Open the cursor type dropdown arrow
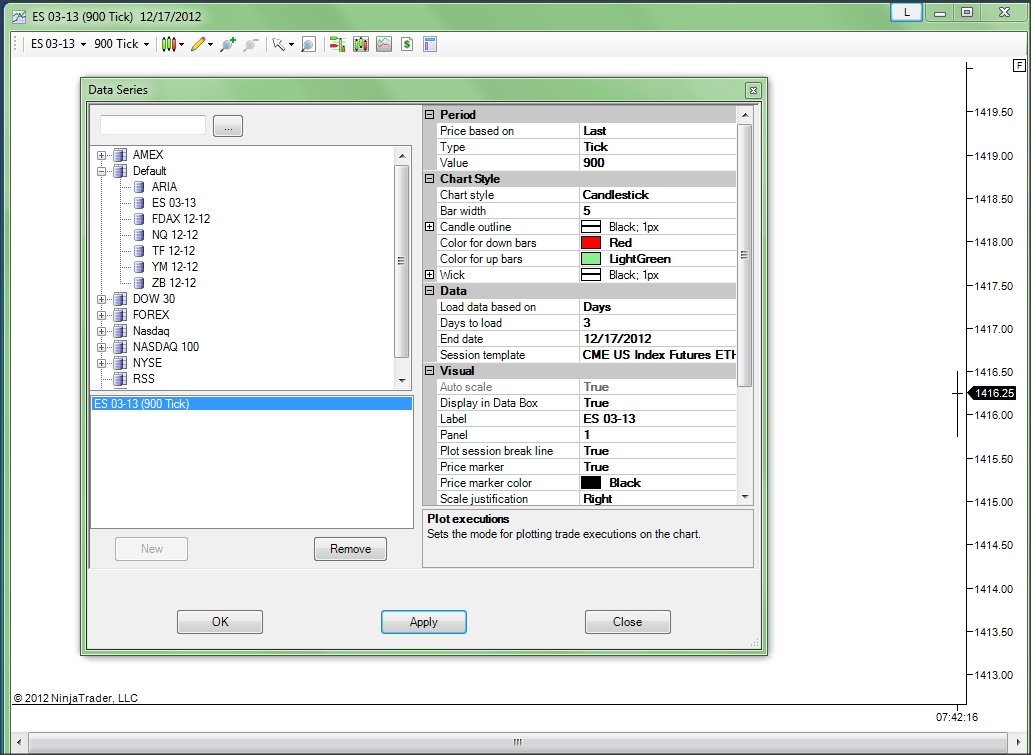 click(291, 45)
